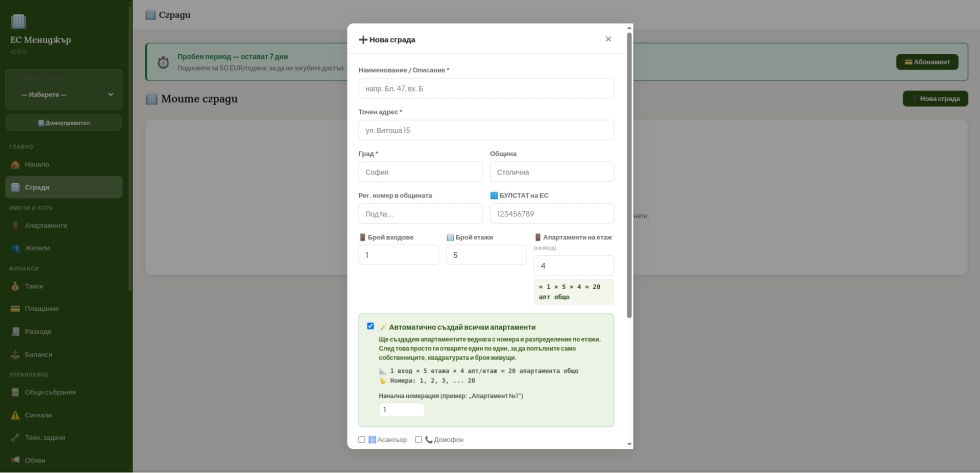Open Жители via its people icon
The width and height of the screenshot is (980, 473).
pos(15,248)
